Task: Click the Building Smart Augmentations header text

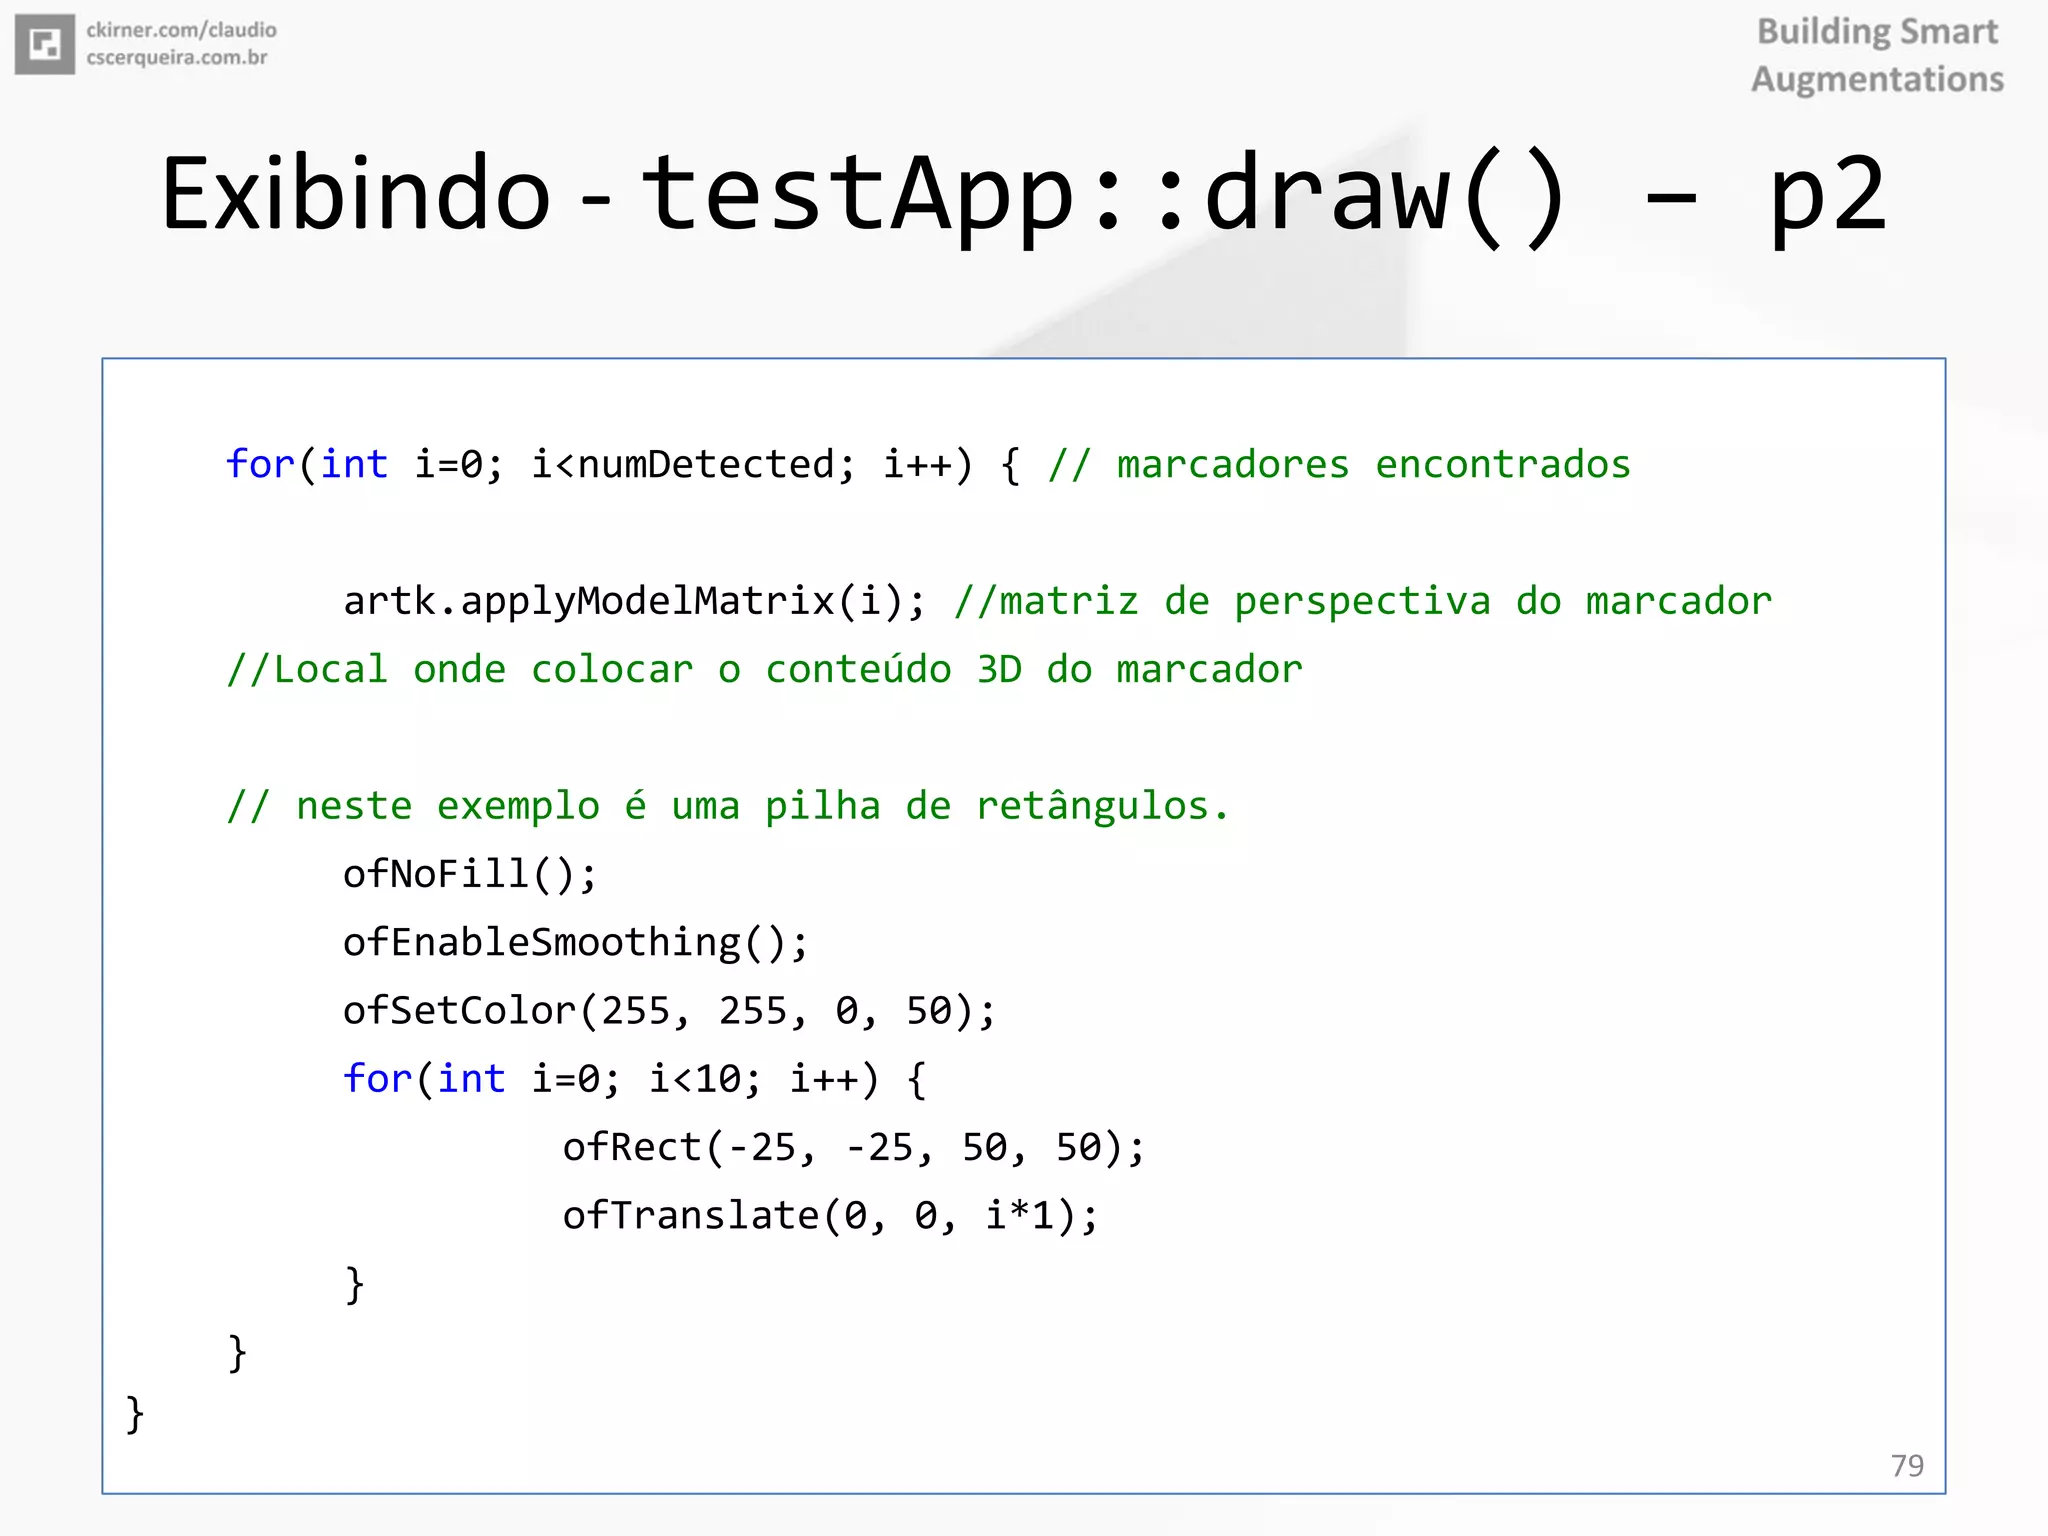Action: 1877,55
